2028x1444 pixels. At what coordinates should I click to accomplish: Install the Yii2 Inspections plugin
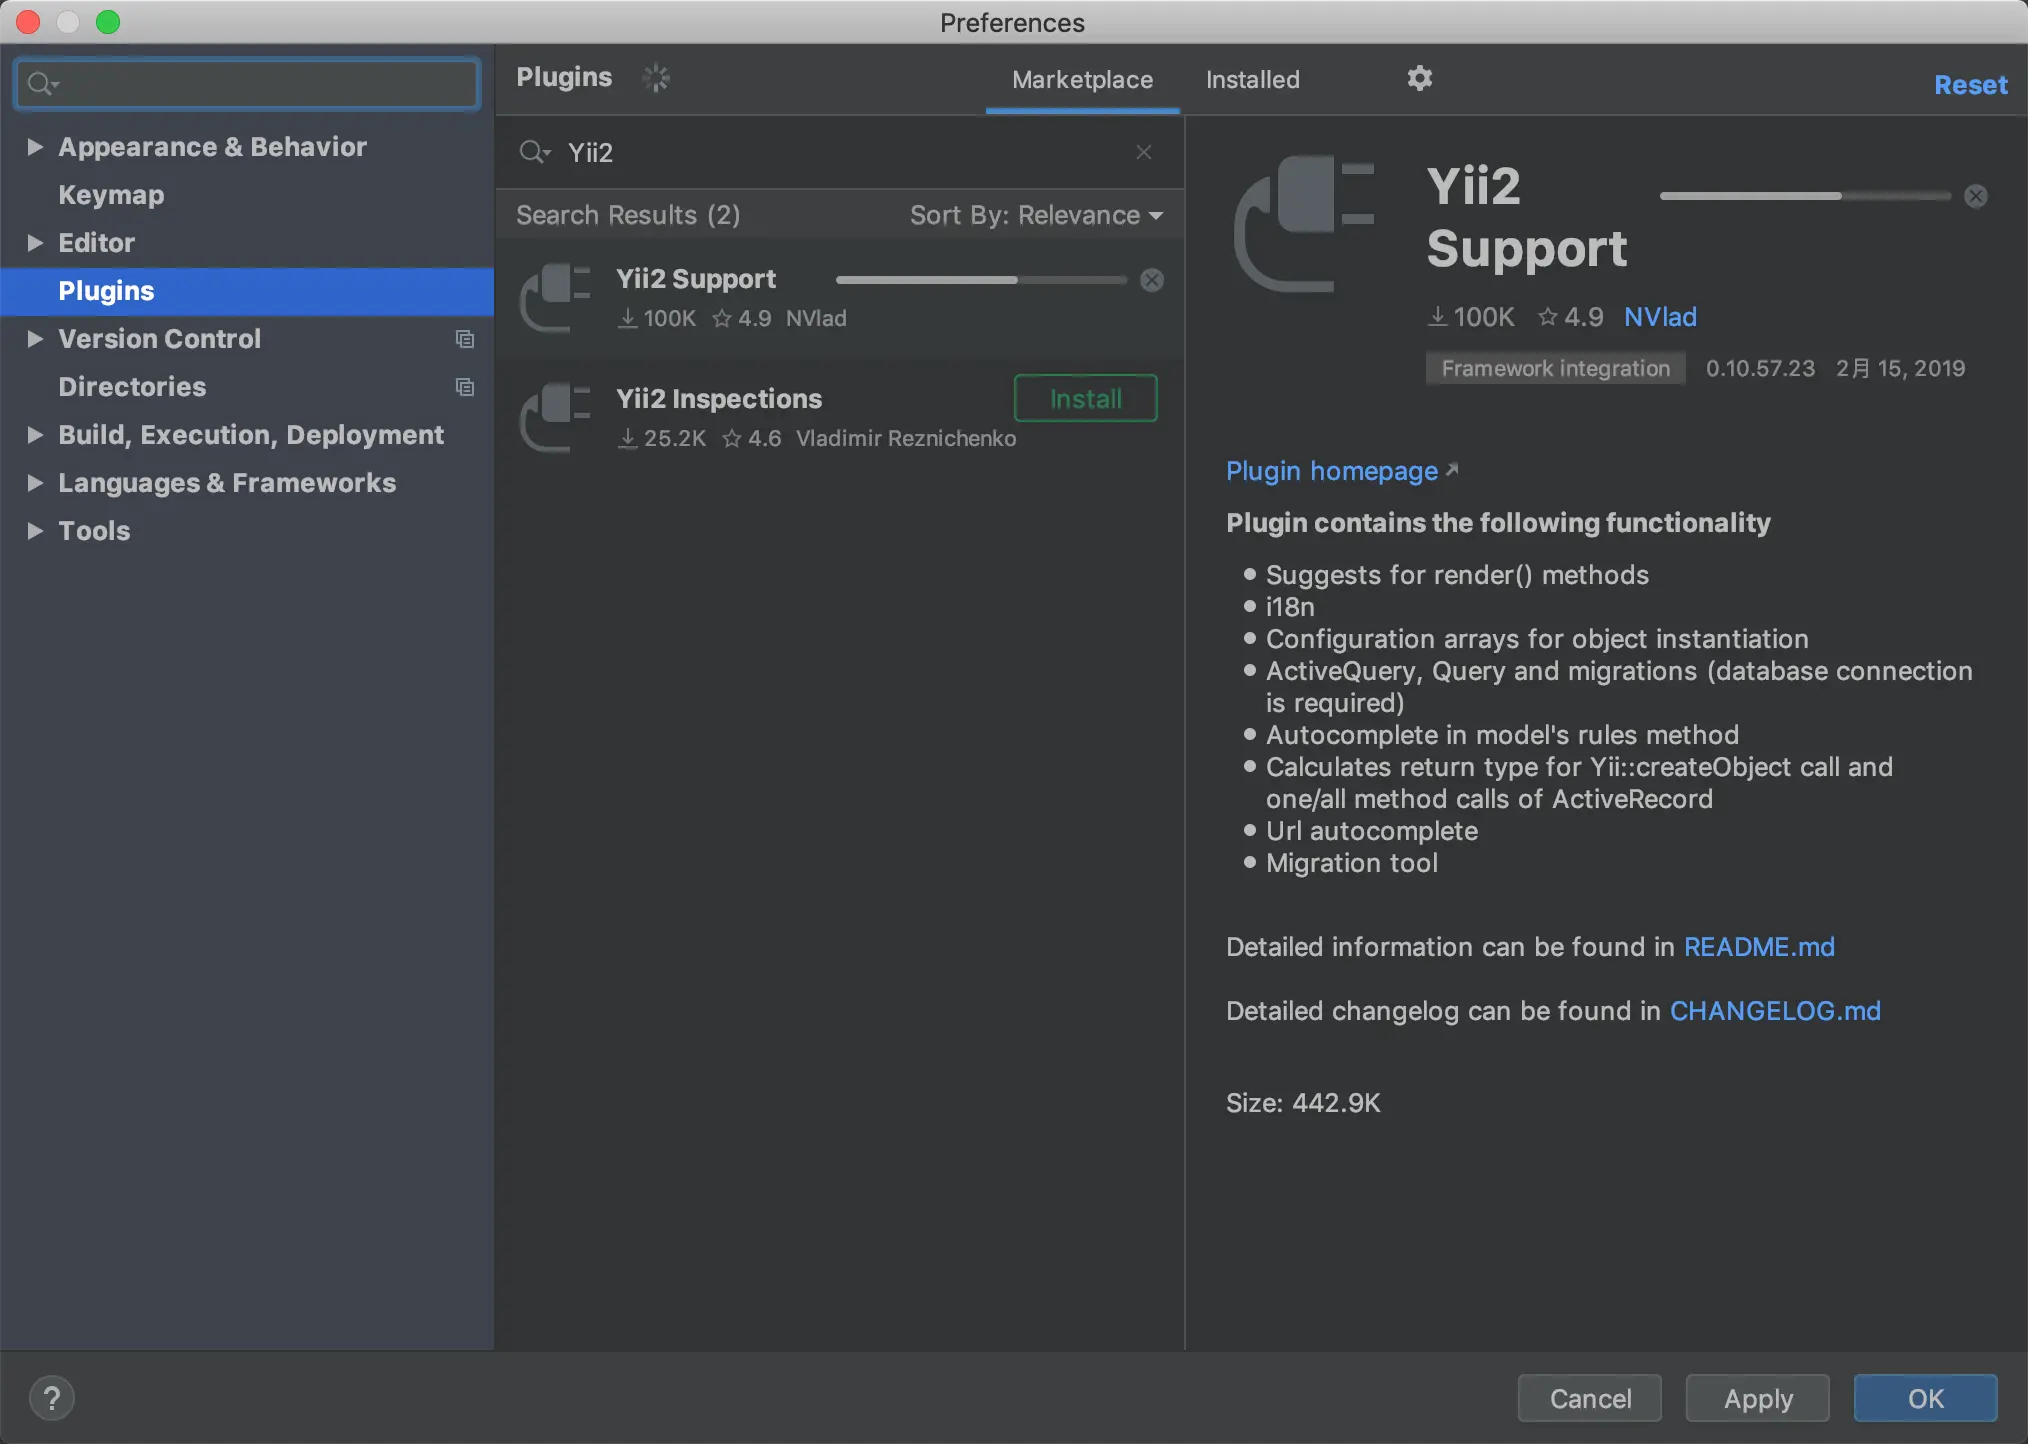click(x=1085, y=399)
